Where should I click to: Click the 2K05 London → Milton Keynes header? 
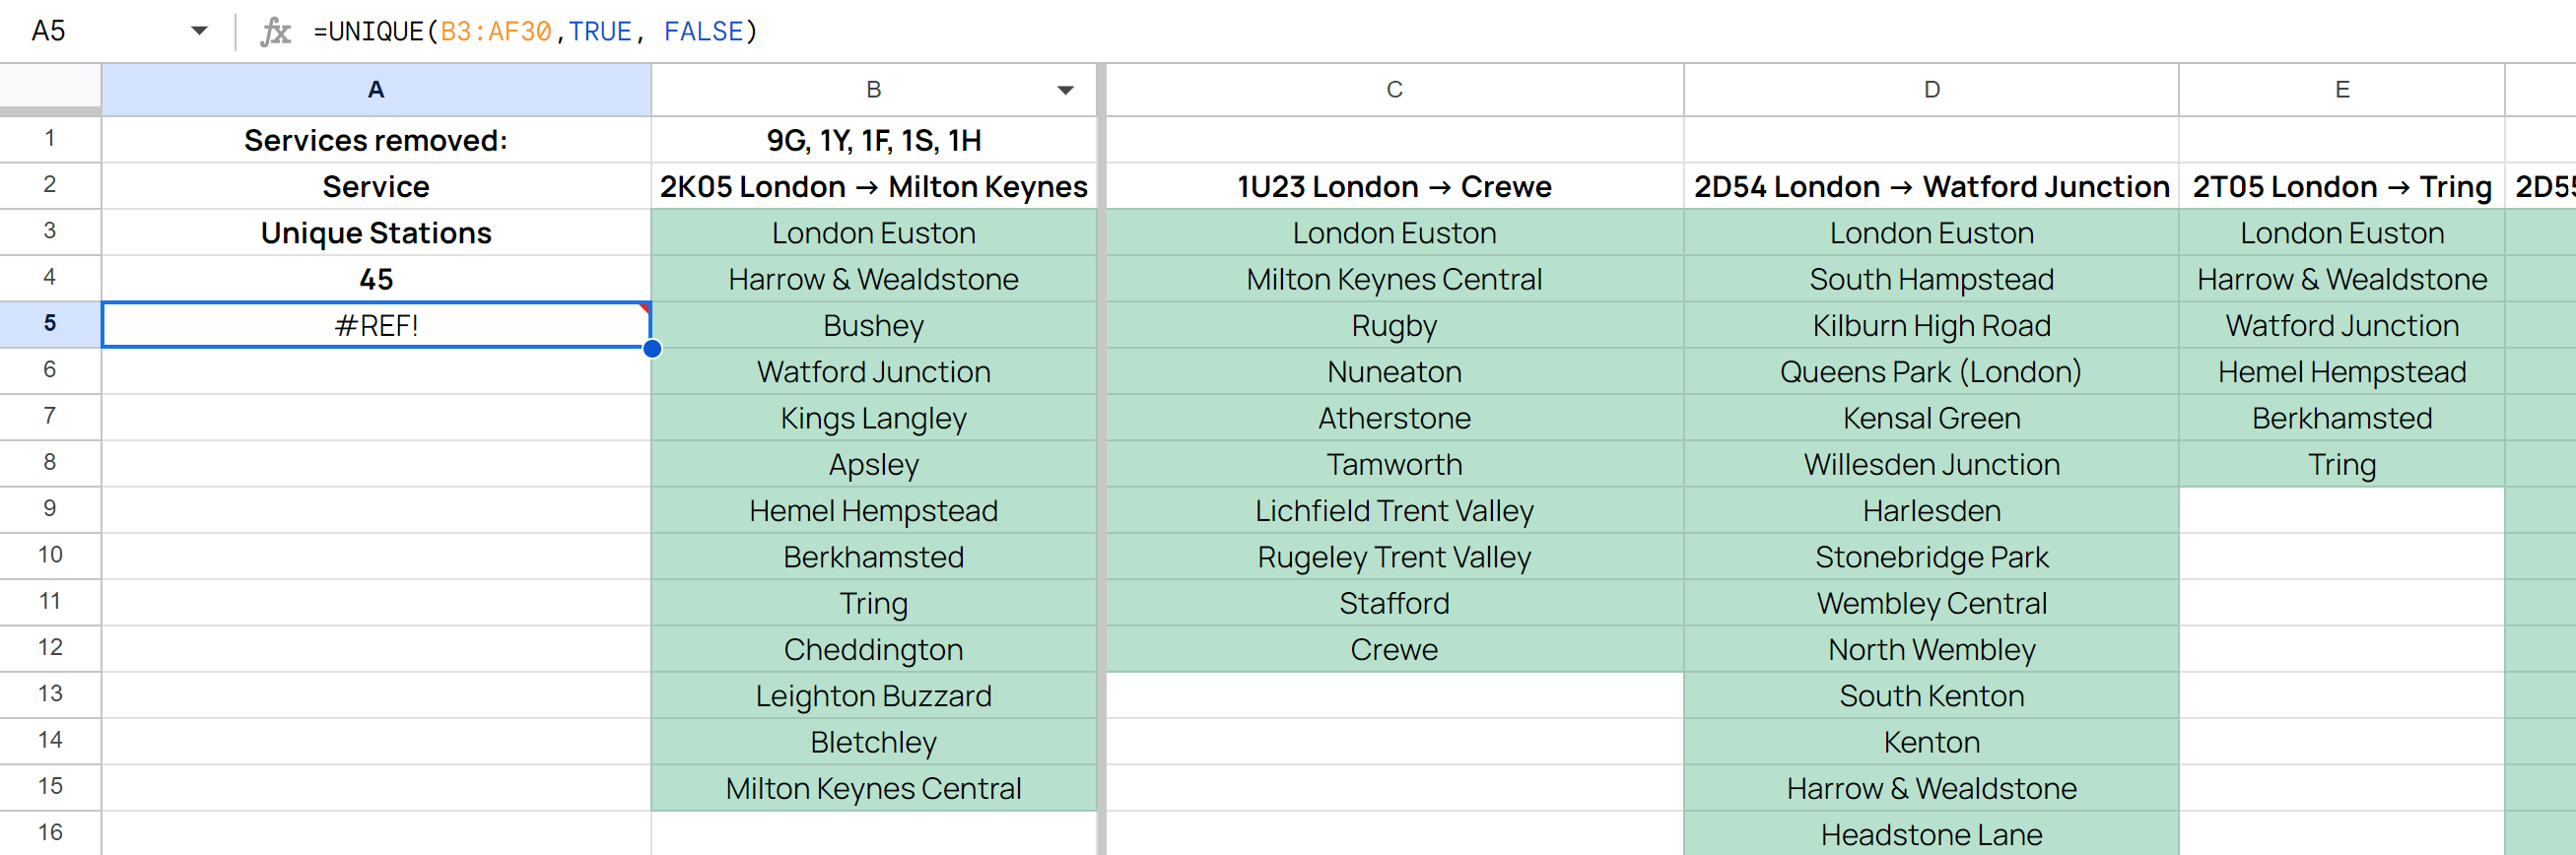874,186
